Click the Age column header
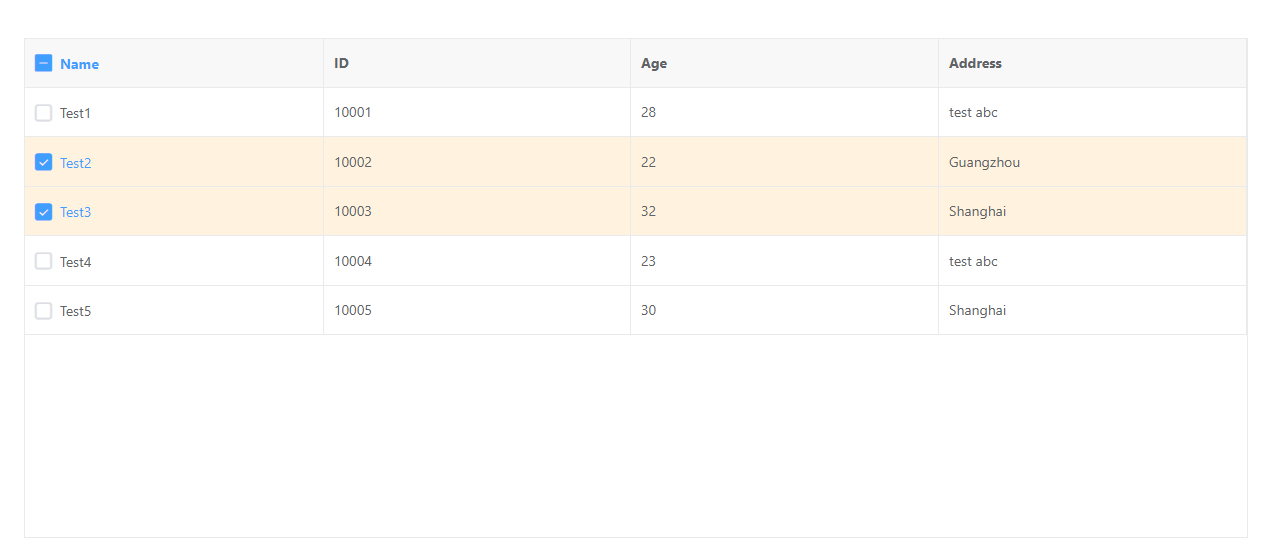This screenshot has width=1275, height=559. tap(654, 63)
